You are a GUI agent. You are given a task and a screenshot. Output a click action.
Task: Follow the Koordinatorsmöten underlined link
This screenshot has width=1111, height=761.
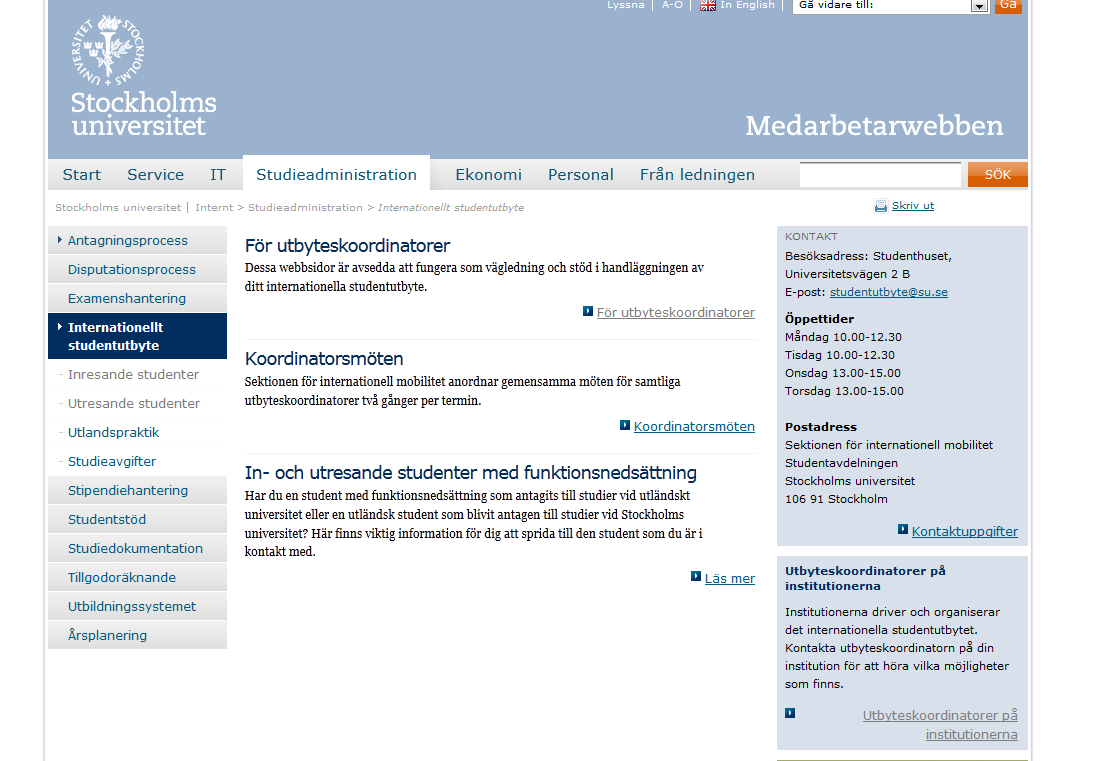tap(694, 427)
